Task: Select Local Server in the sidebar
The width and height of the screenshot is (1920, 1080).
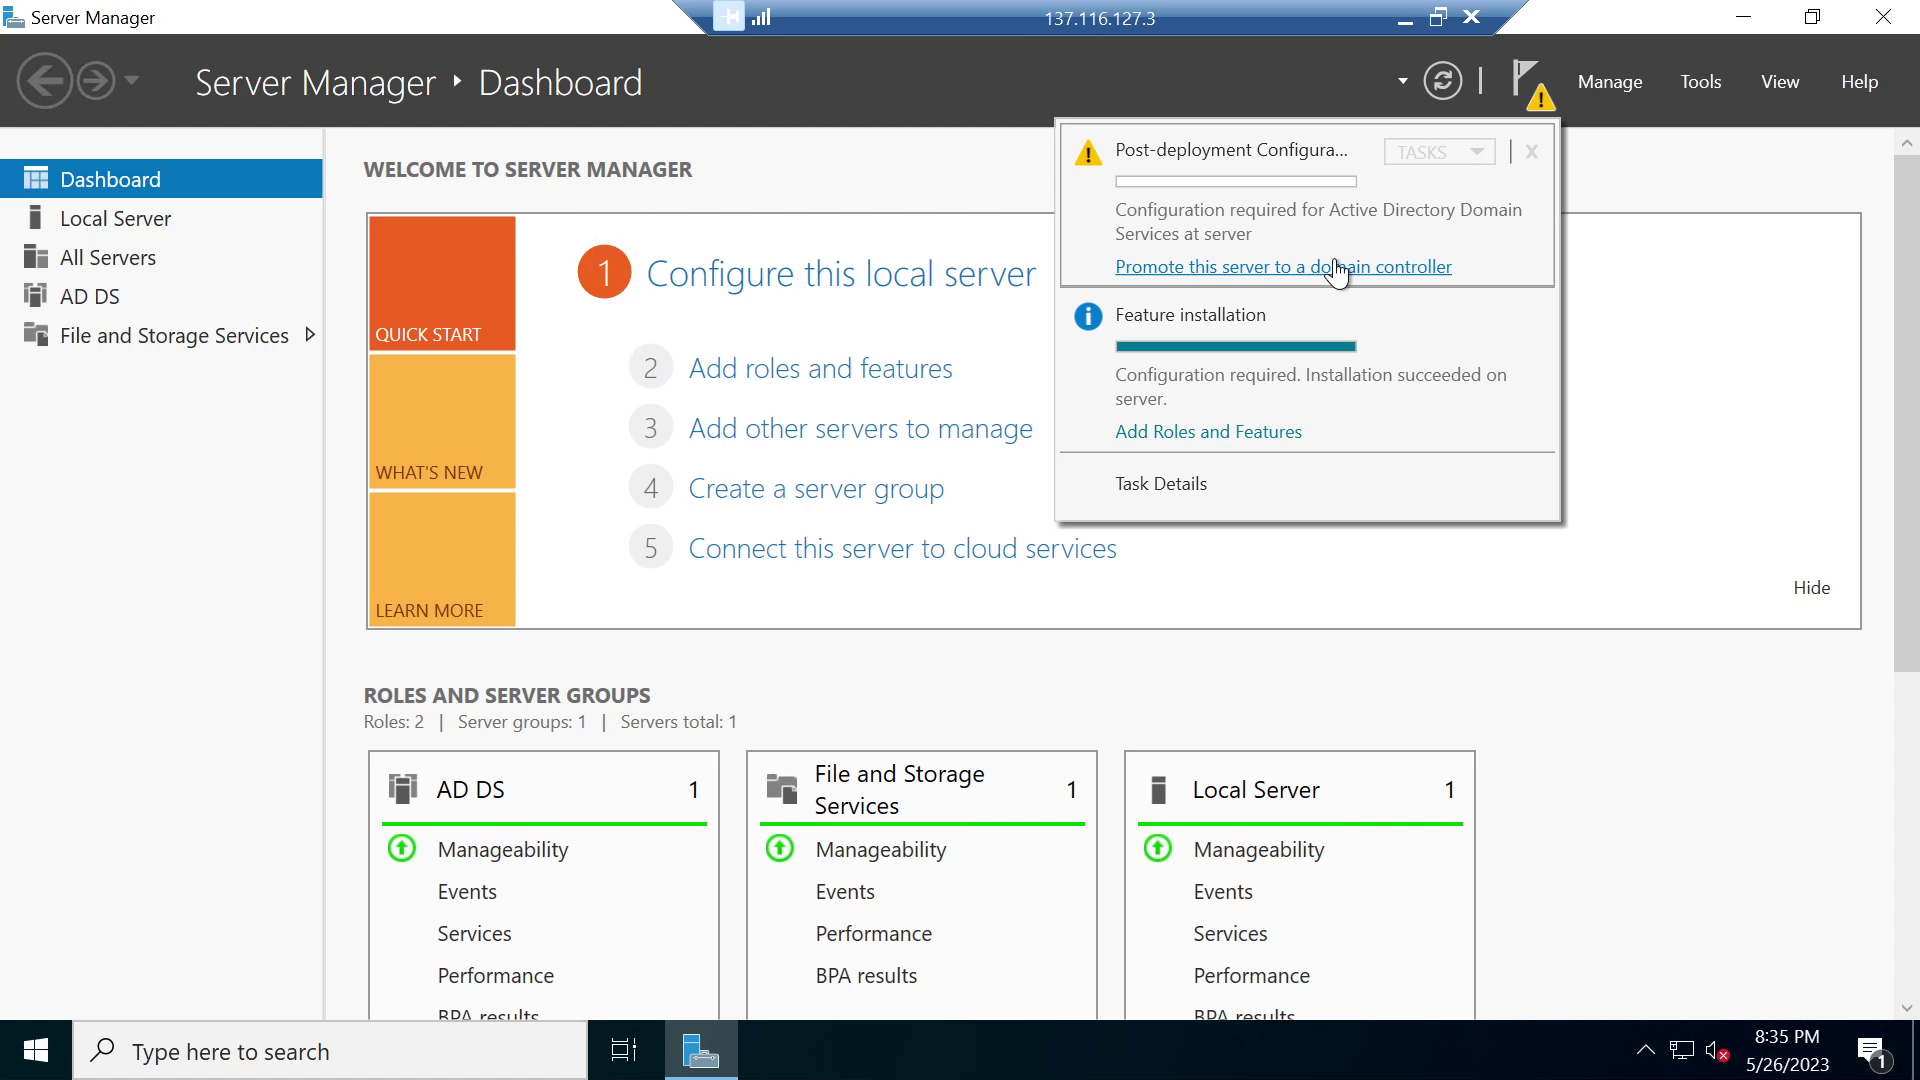Action: pyautogui.click(x=161, y=218)
